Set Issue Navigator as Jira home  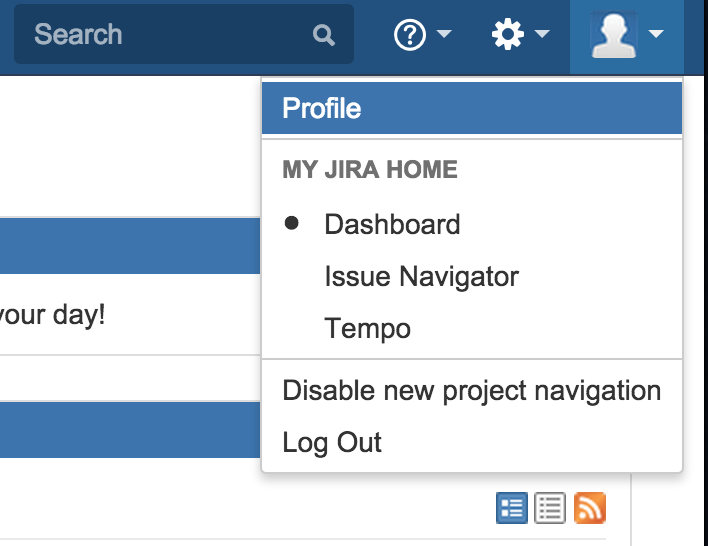[x=421, y=276]
